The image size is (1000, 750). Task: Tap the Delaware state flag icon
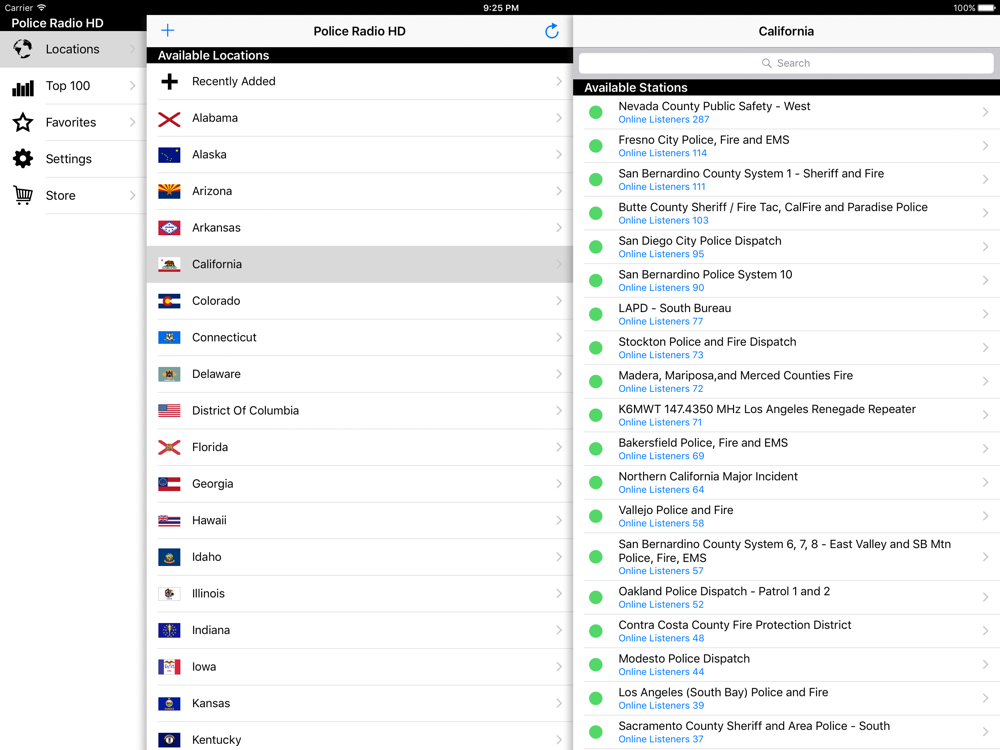click(x=169, y=374)
